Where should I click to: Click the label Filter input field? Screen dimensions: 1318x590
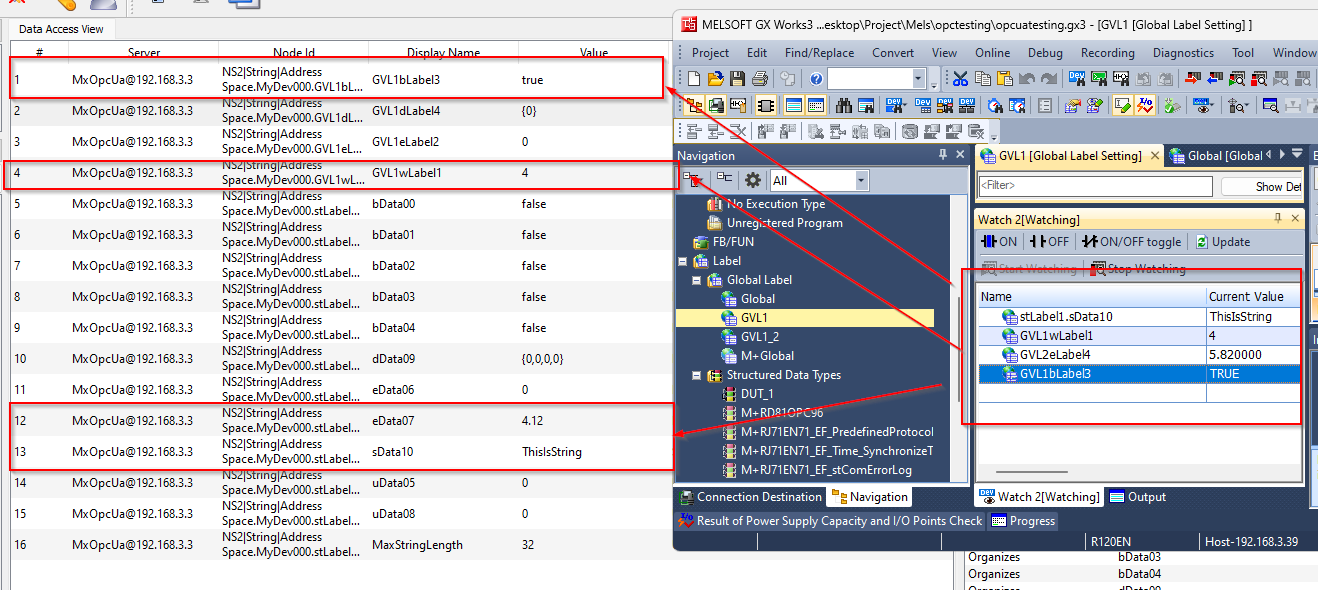[x=1094, y=186]
